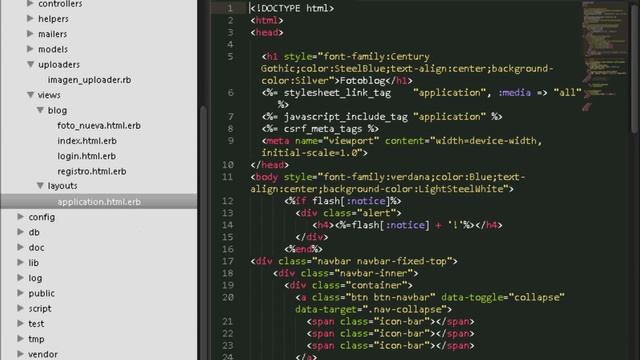Viewport: 640px width, 360px height.
Task: Click "csrf_meta_tags" in the code
Action: pyautogui.click(x=323, y=129)
